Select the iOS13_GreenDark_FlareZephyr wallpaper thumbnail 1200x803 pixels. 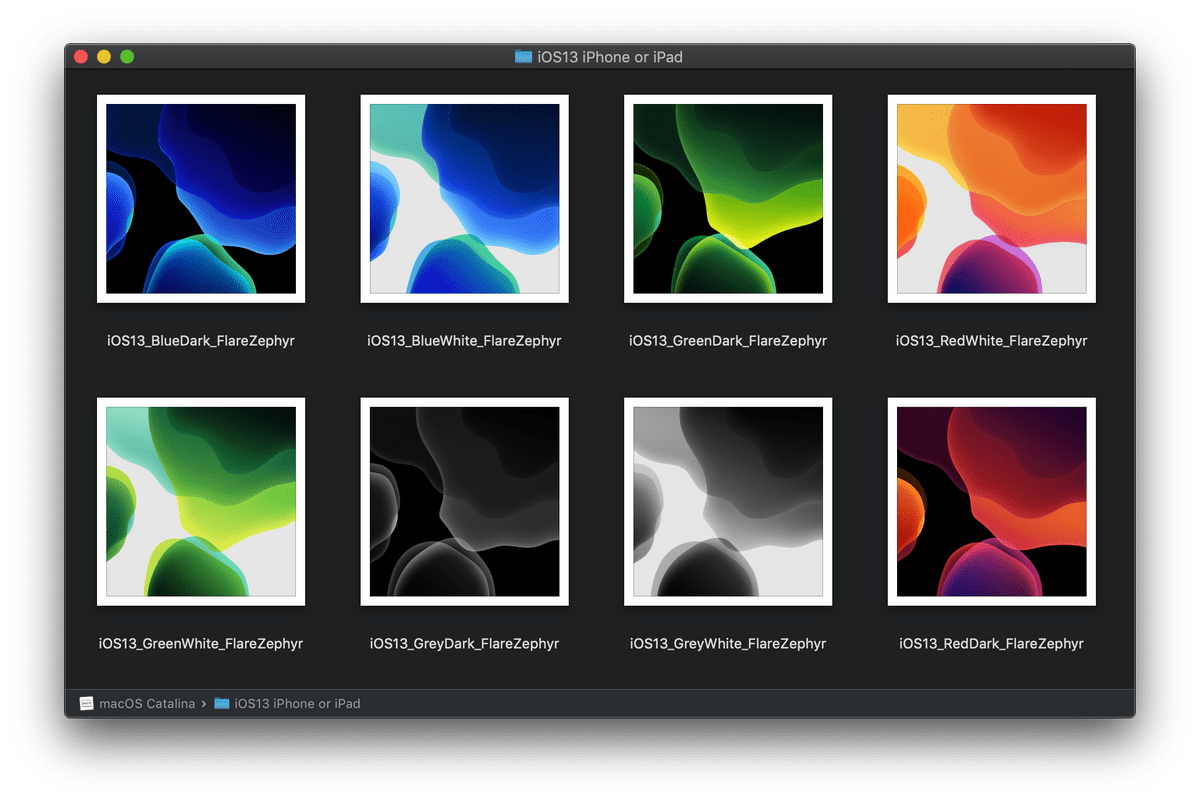point(728,199)
